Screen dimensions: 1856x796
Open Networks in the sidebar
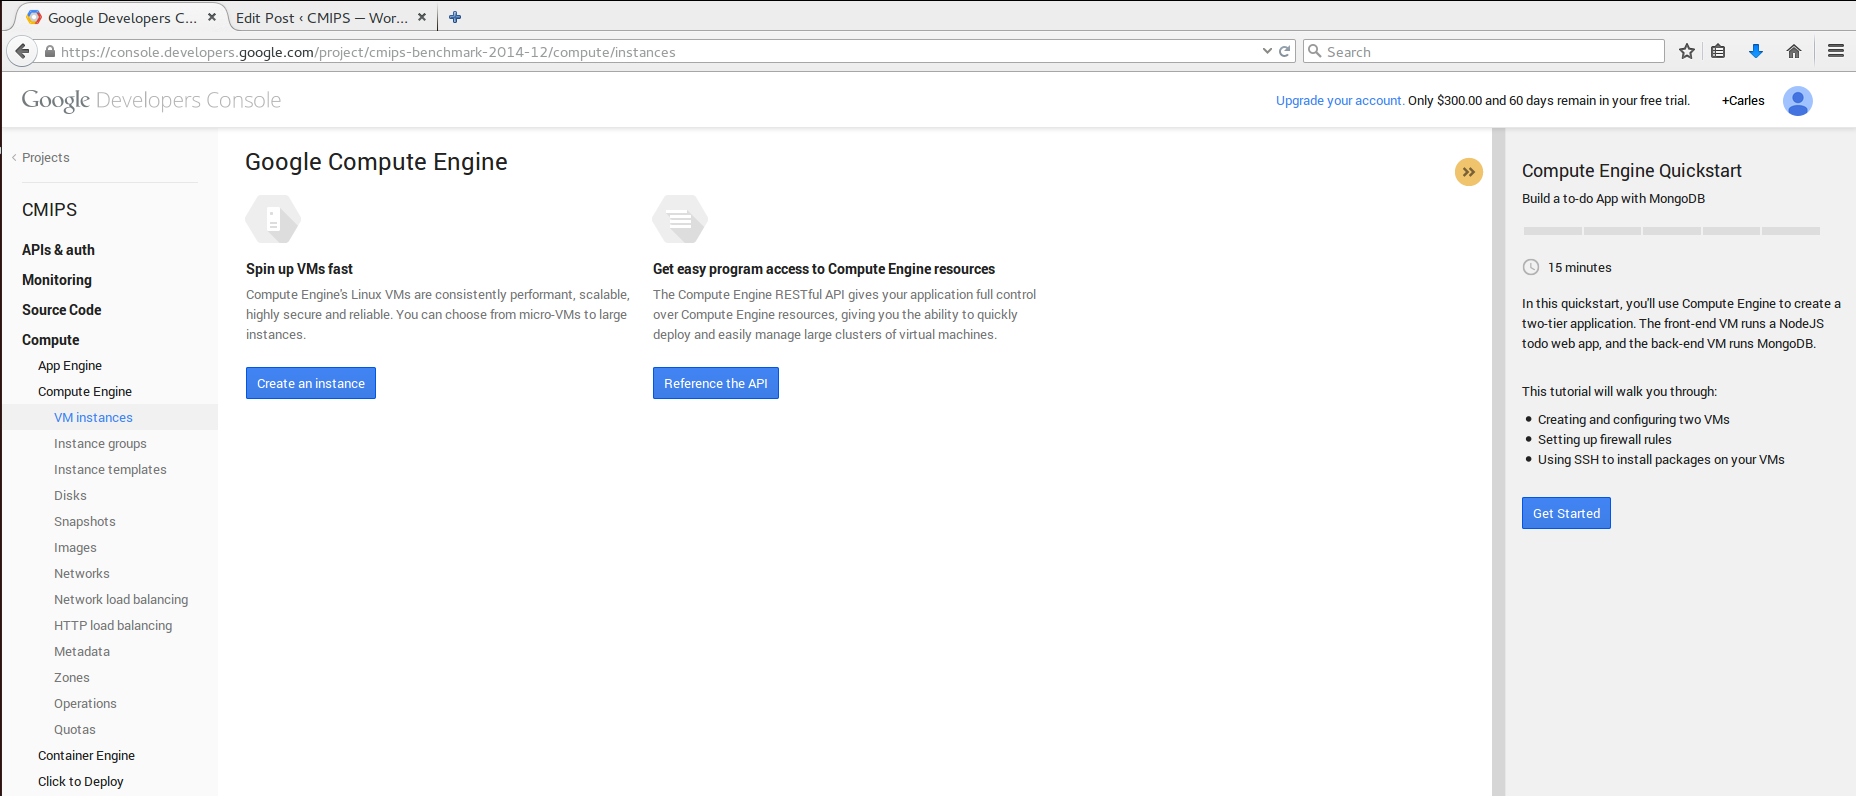click(82, 574)
